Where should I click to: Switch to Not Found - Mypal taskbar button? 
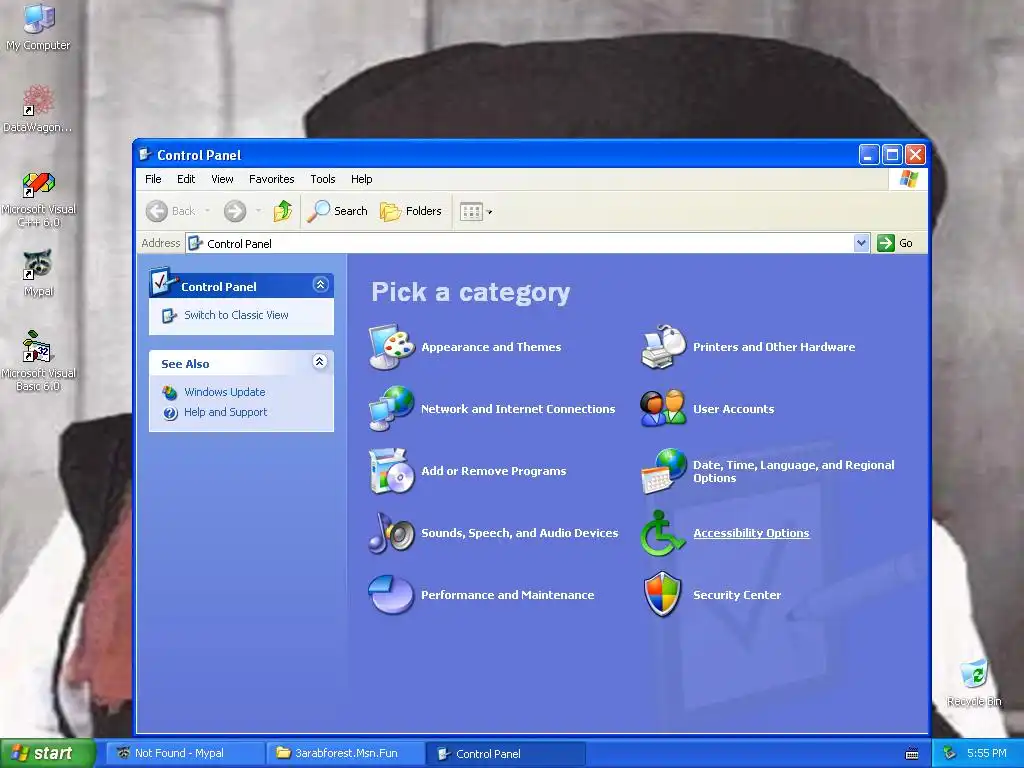[184, 753]
